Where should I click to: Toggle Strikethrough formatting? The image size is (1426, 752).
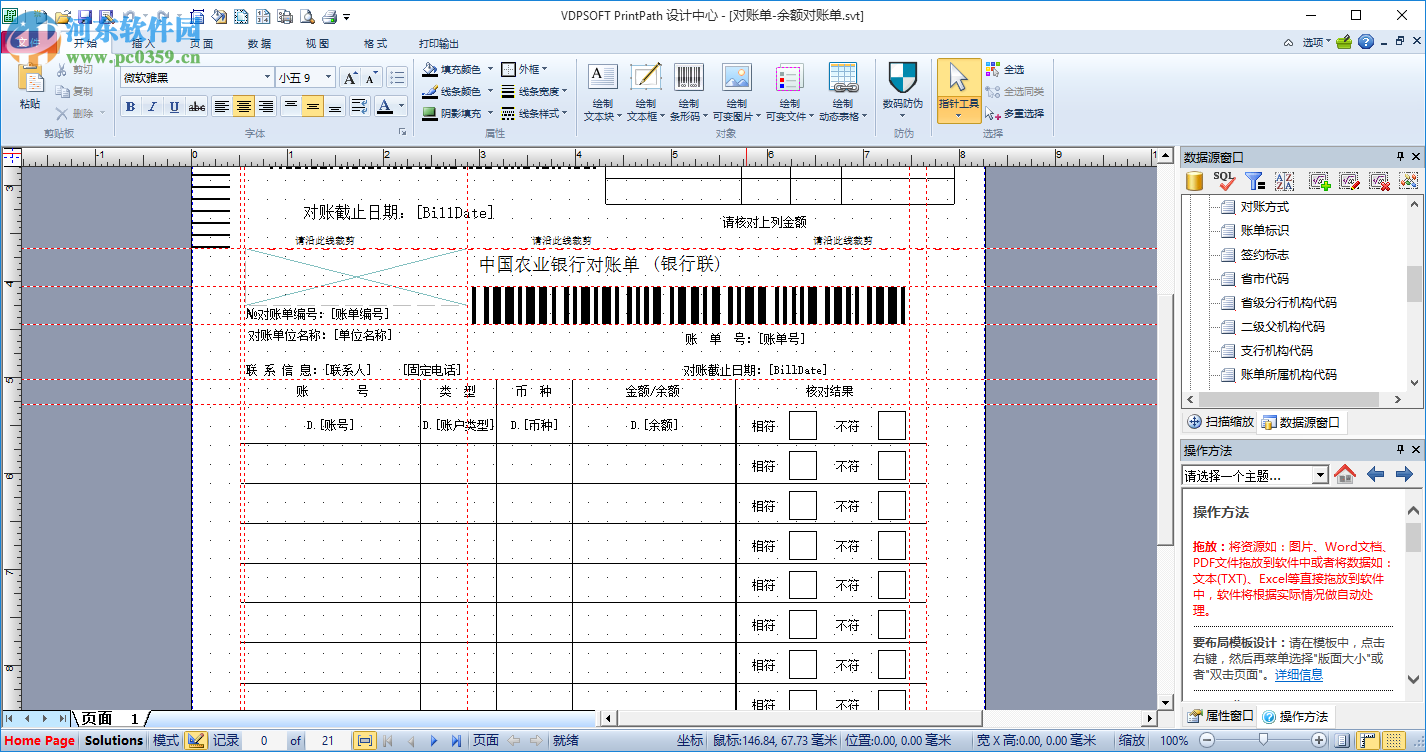coord(197,107)
